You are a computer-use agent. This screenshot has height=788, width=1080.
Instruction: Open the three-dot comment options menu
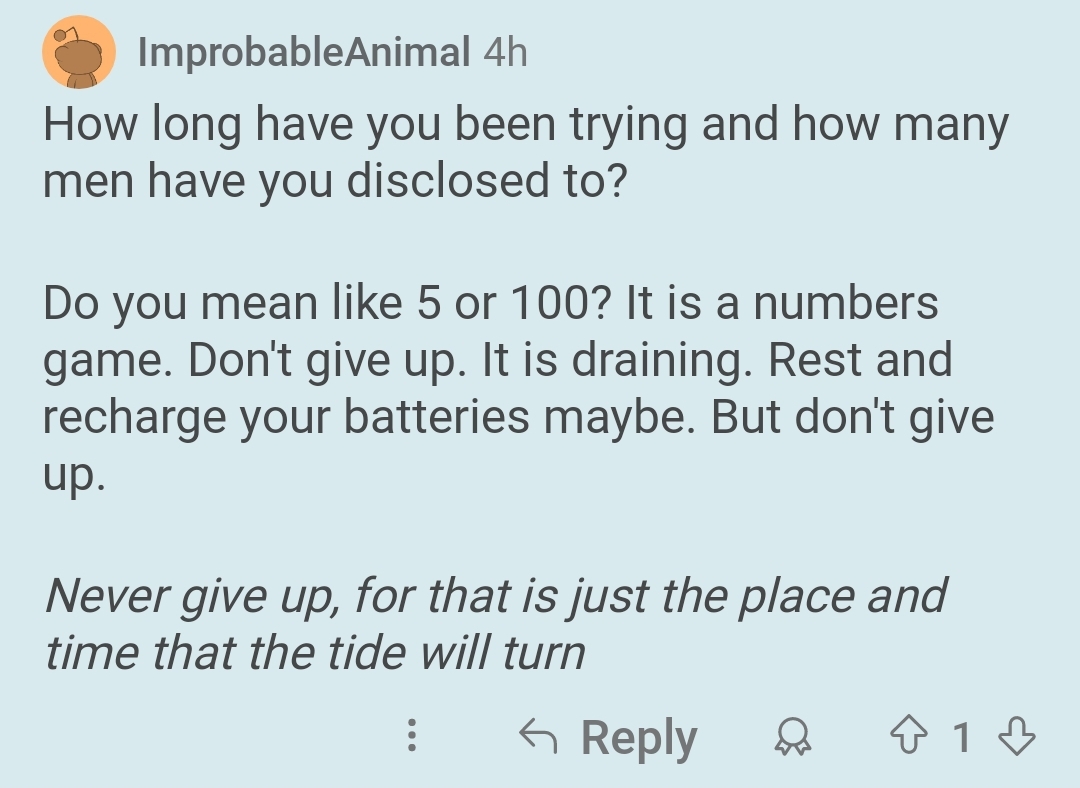(x=410, y=738)
